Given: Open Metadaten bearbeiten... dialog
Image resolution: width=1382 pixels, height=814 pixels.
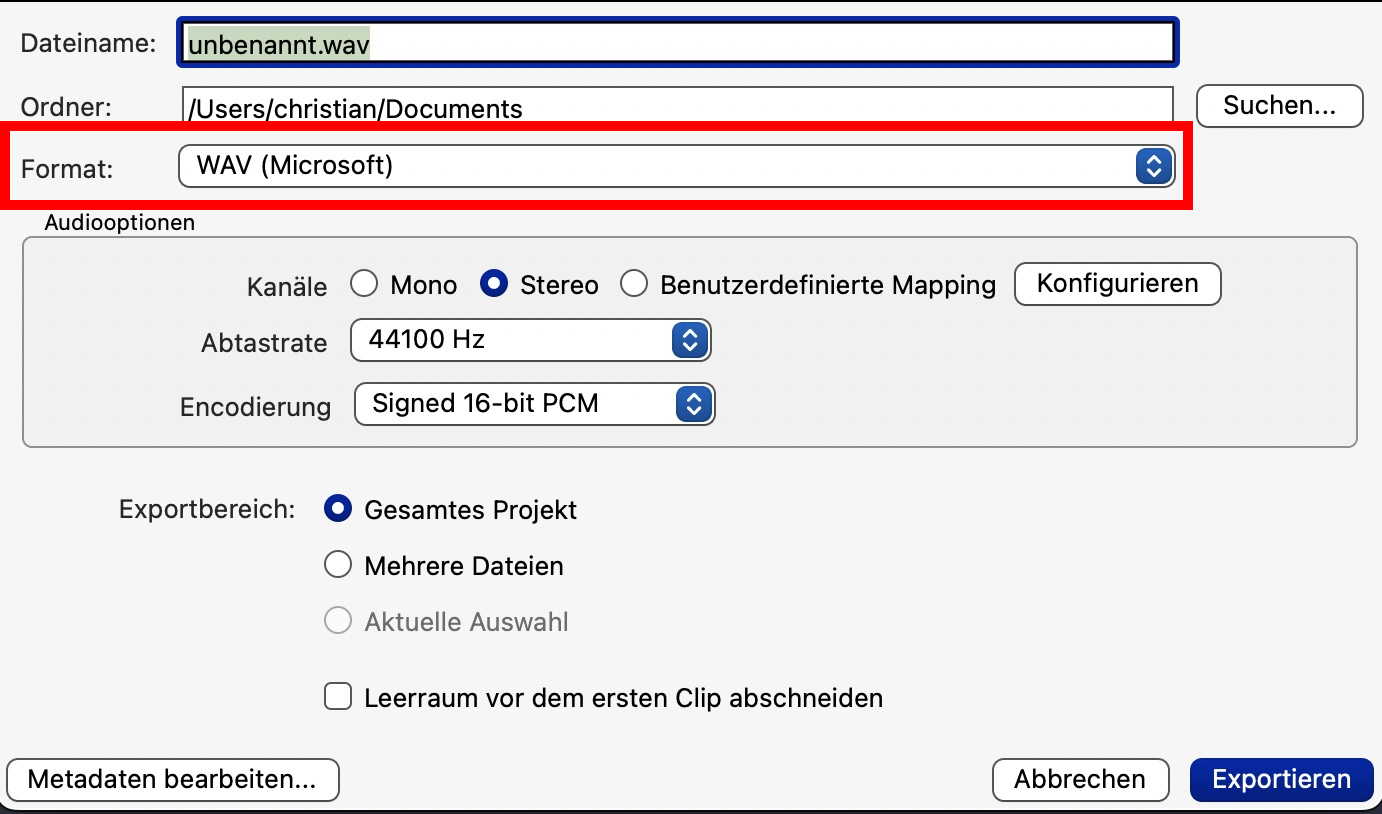Looking at the screenshot, I should (x=172, y=779).
